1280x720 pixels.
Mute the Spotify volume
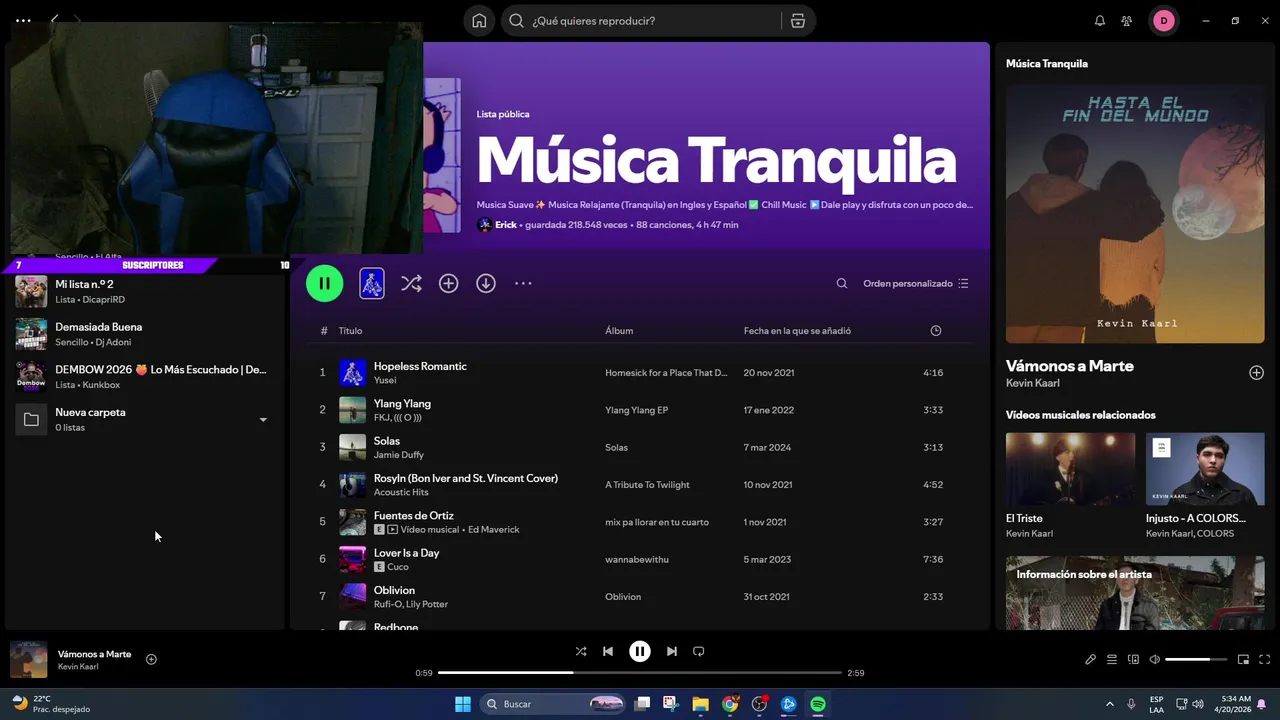(x=1155, y=659)
